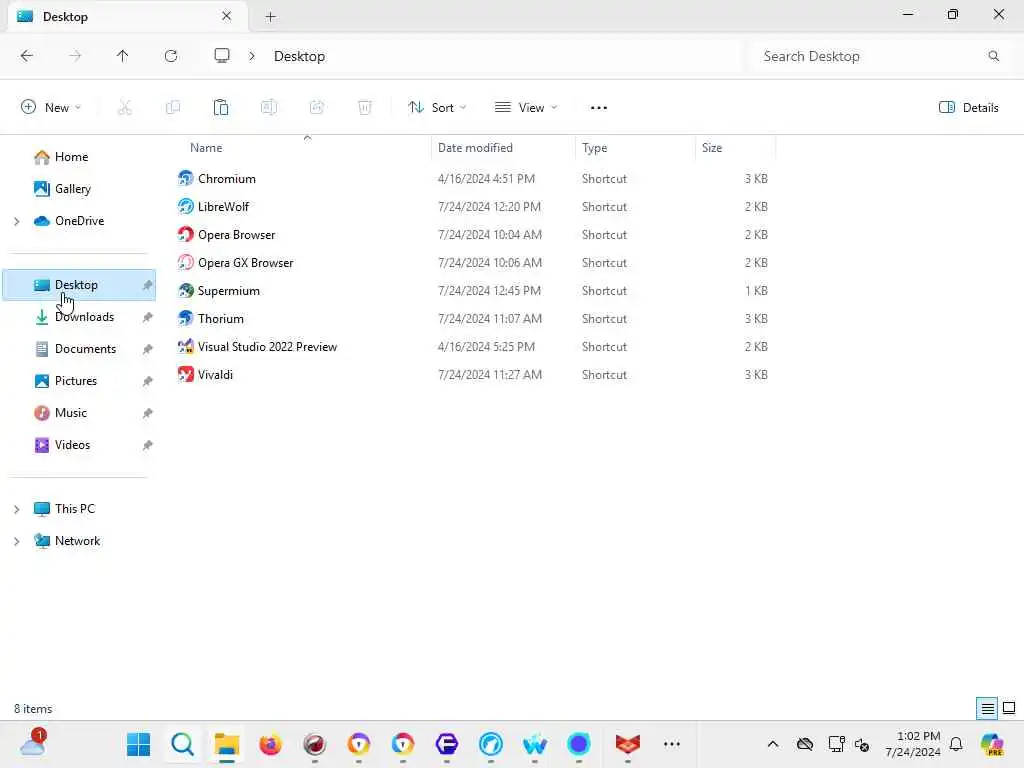This screenshot has width=1024, height=768.
Task: Open Gallery in navigation pane
Action: click(x=72, y=189)
